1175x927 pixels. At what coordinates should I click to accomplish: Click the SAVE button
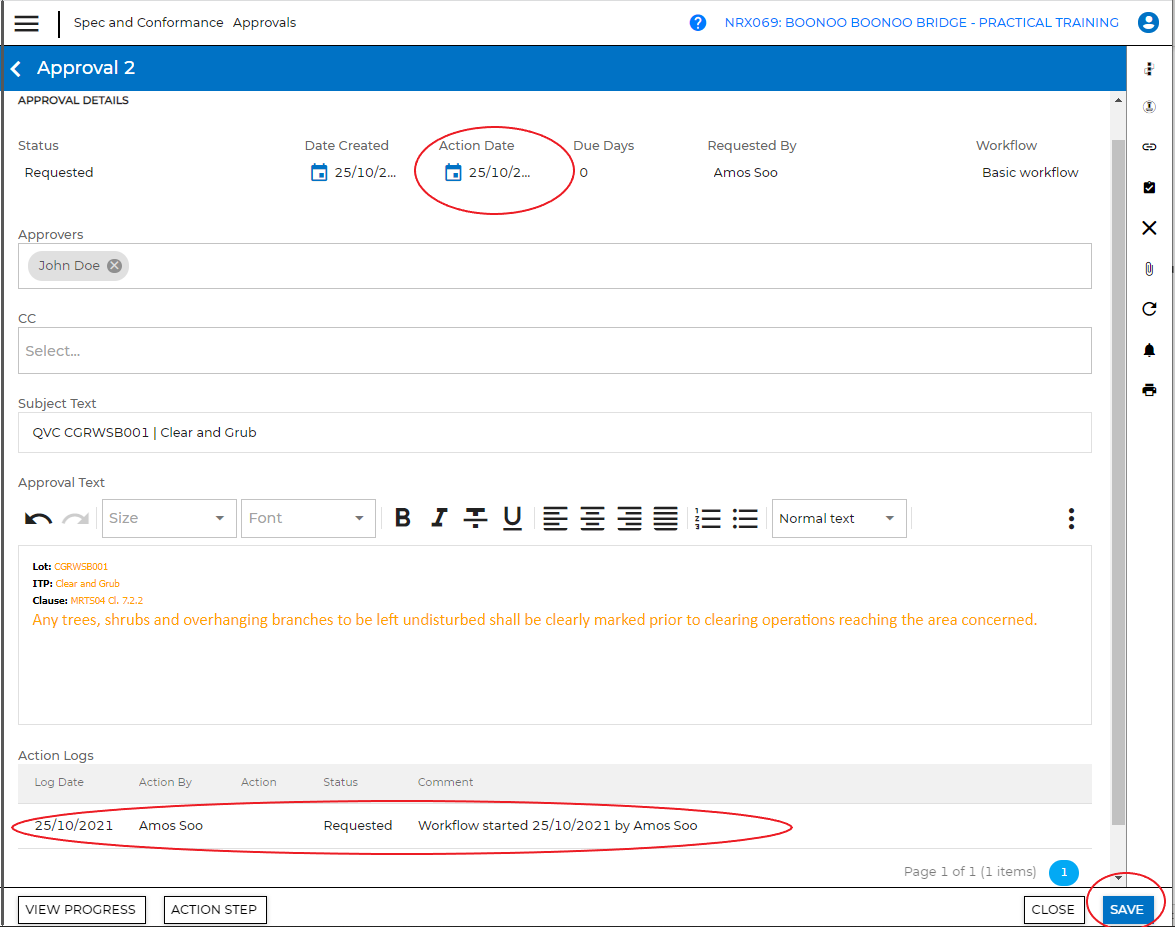pyautogui.click(x=1126, y=909)
